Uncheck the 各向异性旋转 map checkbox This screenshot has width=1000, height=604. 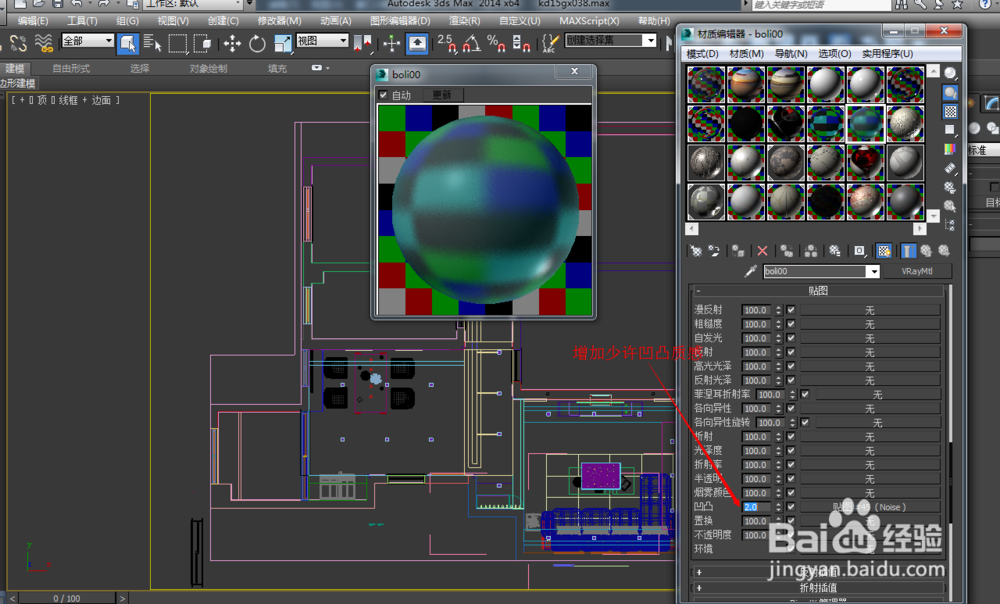pyautogui.click(x=805, y=422)
